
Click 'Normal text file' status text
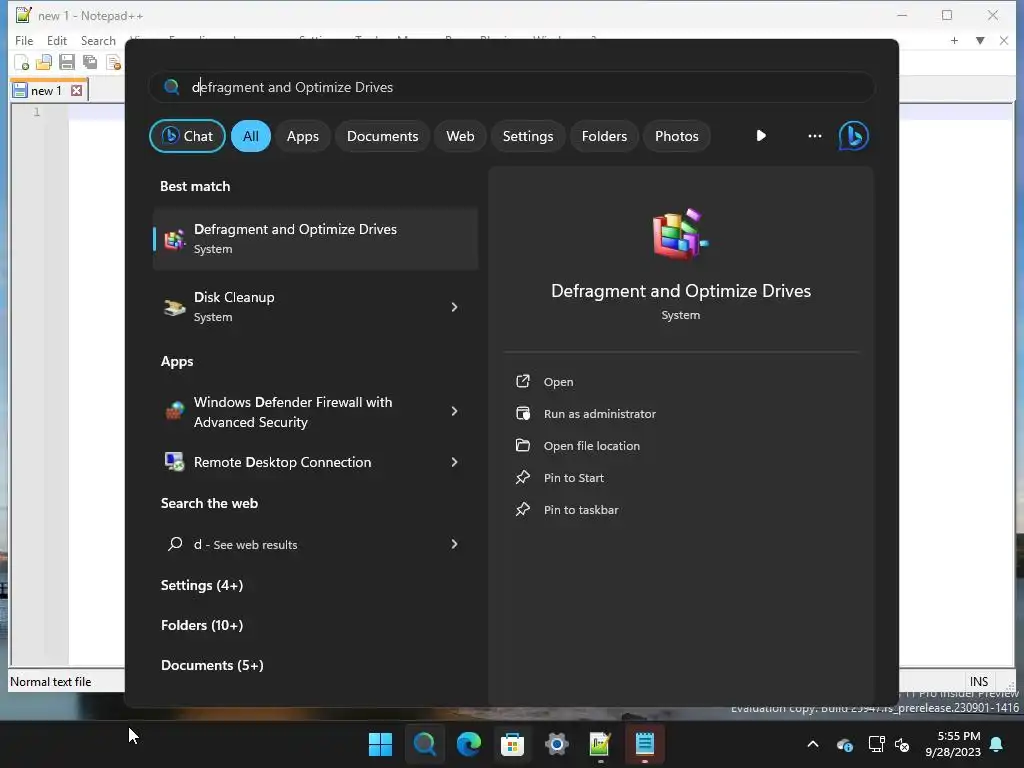50,681
